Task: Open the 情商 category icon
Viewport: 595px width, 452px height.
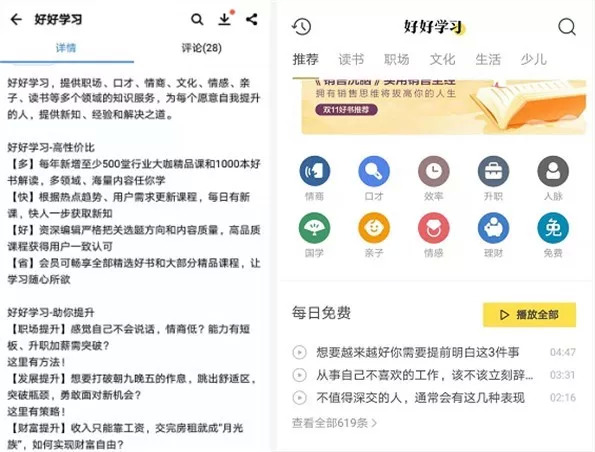Action: coord(314,171)
